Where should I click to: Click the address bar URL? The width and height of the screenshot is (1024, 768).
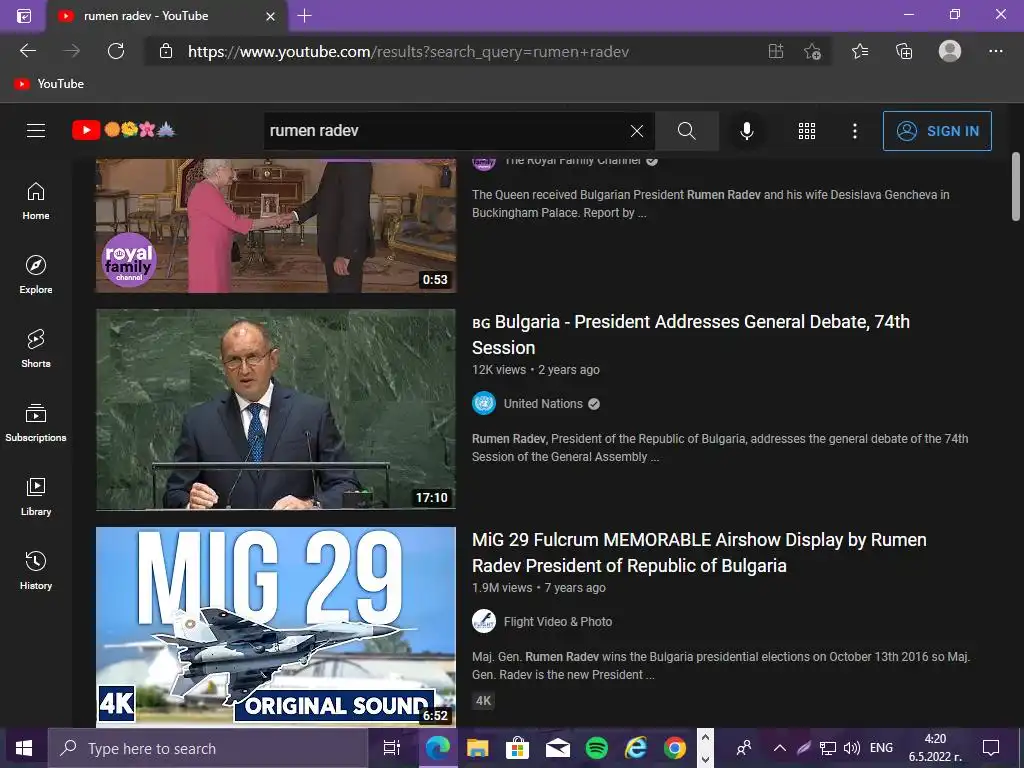pyautogui.click(x=408, y=52)
